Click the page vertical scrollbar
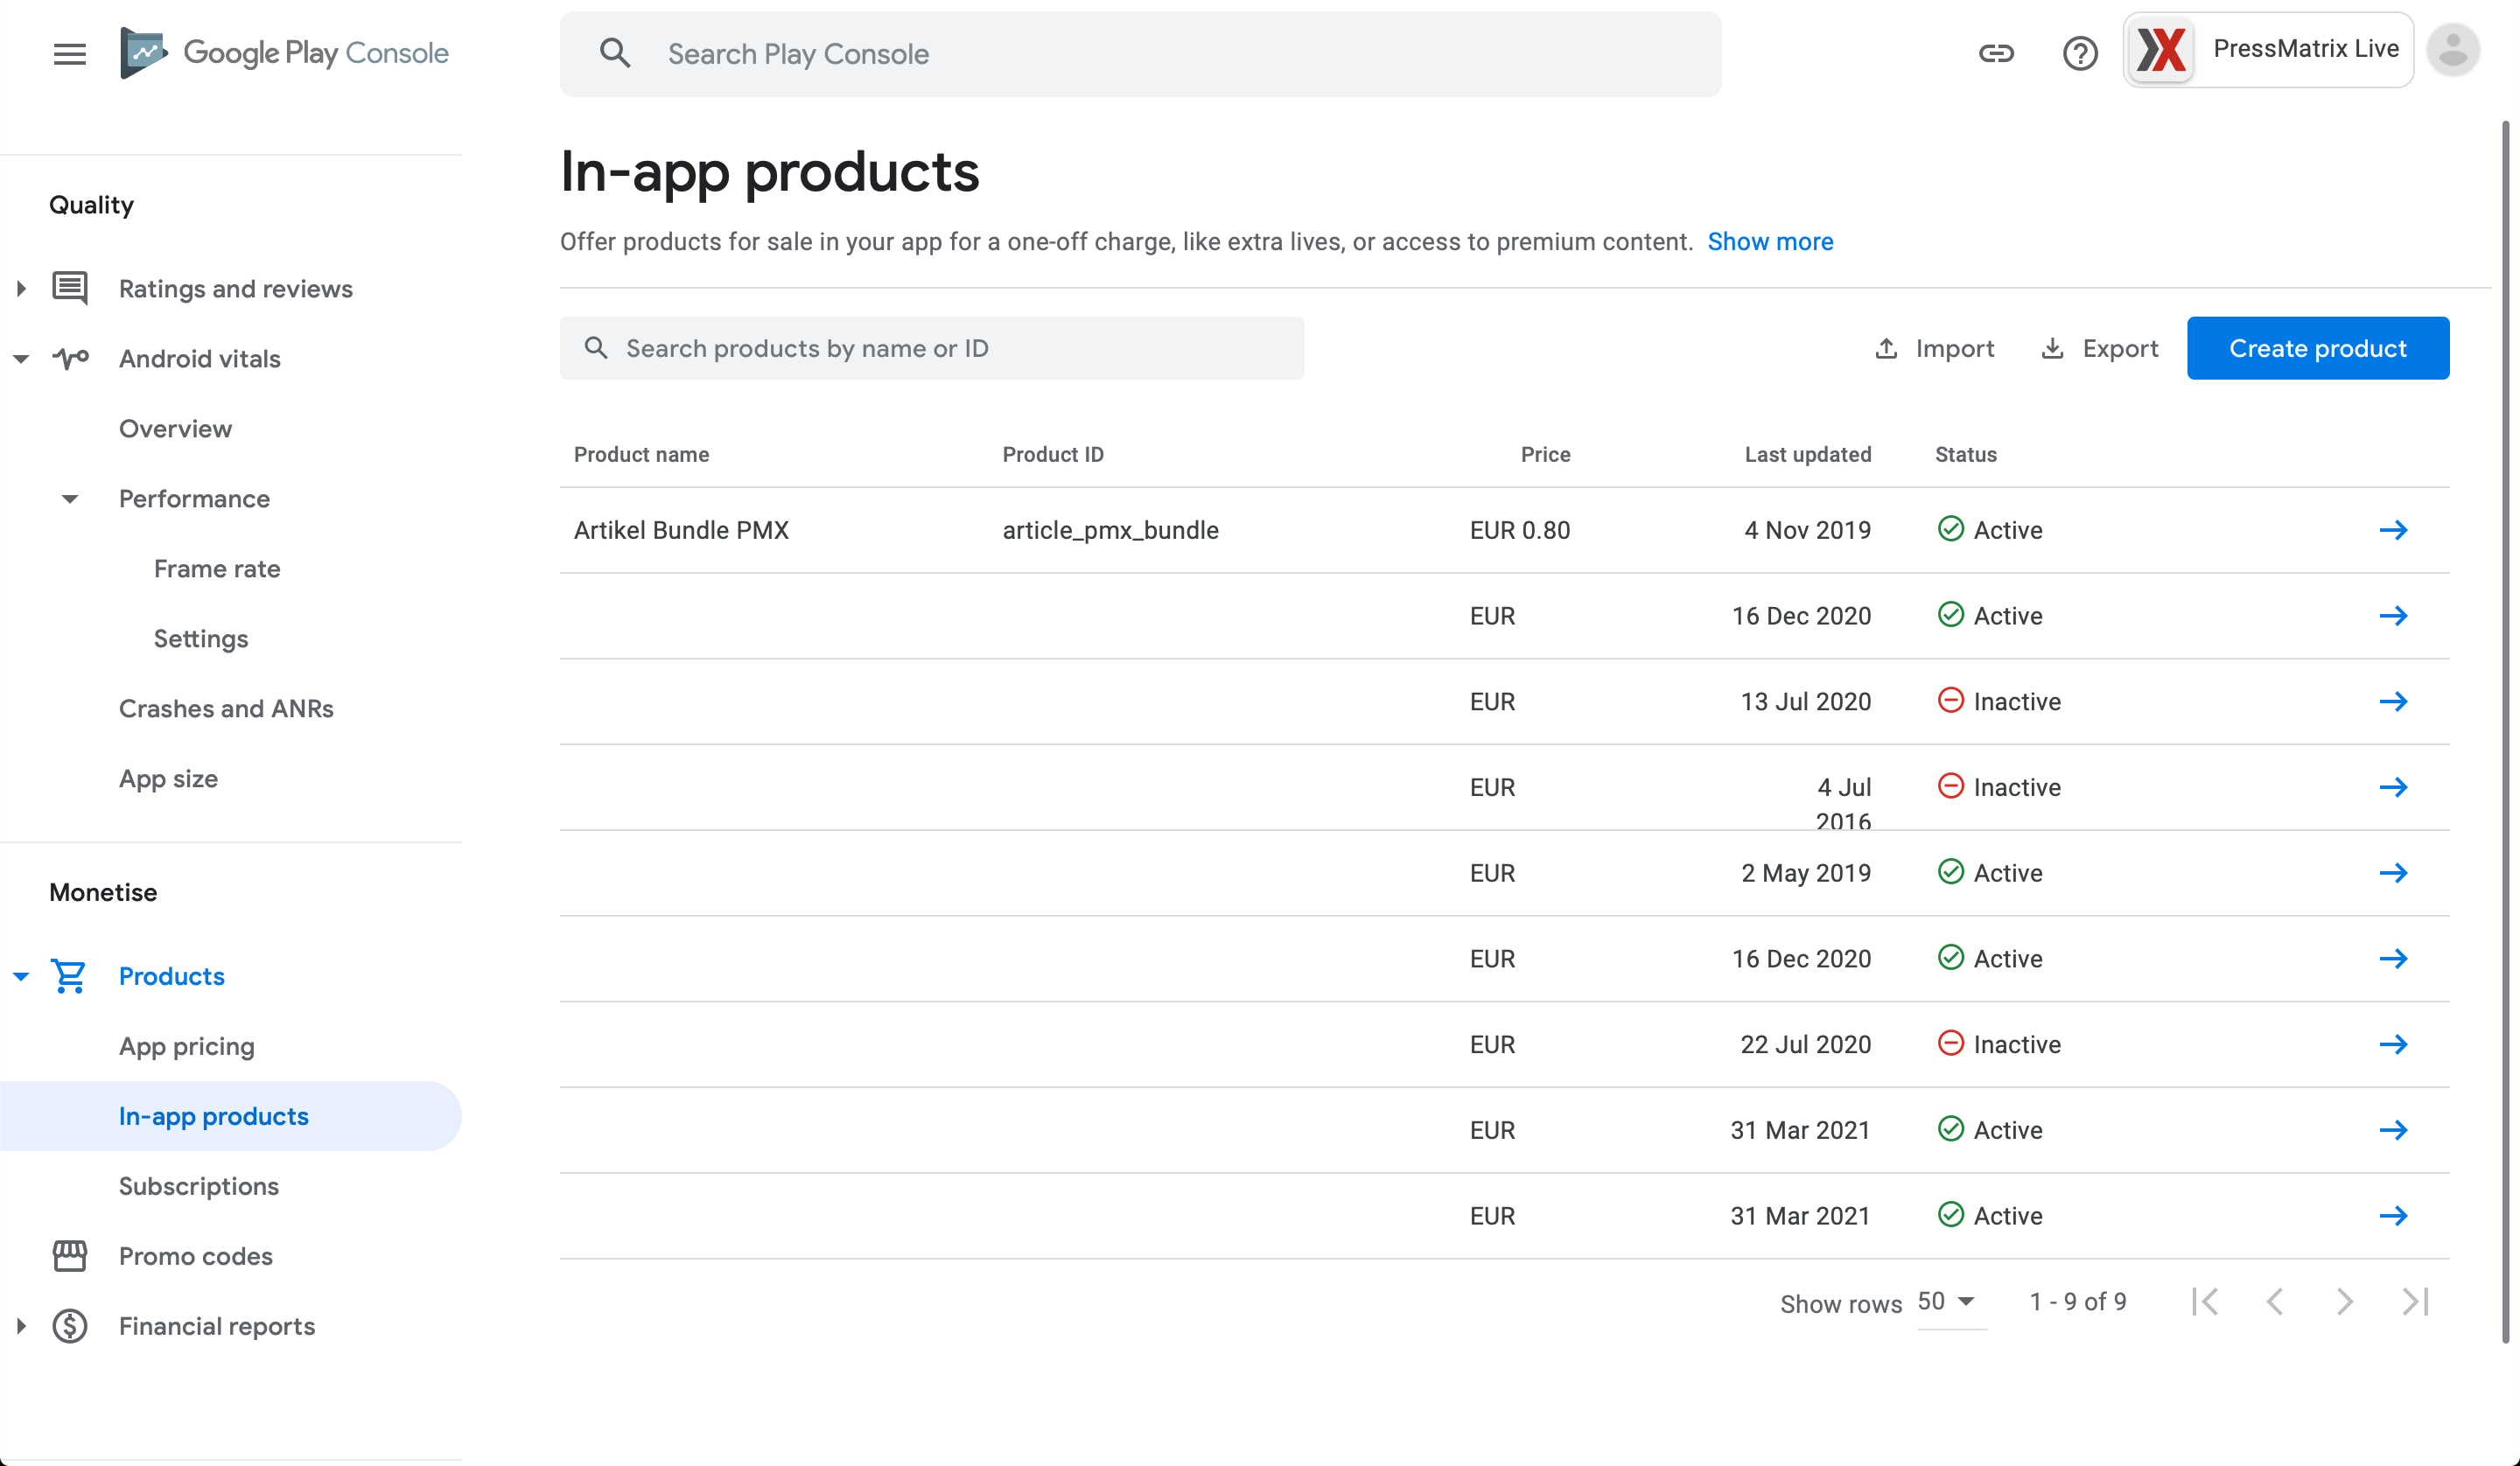Viewport: 2520px width, 1466px height. [x=2506, y=730]
